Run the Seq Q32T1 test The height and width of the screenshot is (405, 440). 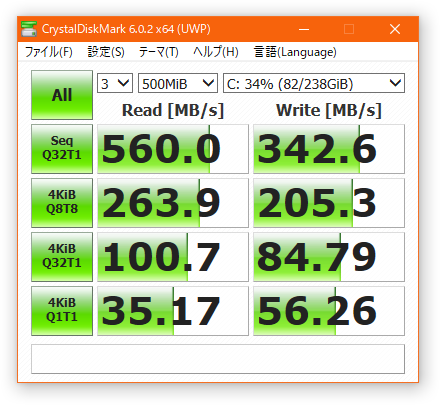(x=62, y=149)
